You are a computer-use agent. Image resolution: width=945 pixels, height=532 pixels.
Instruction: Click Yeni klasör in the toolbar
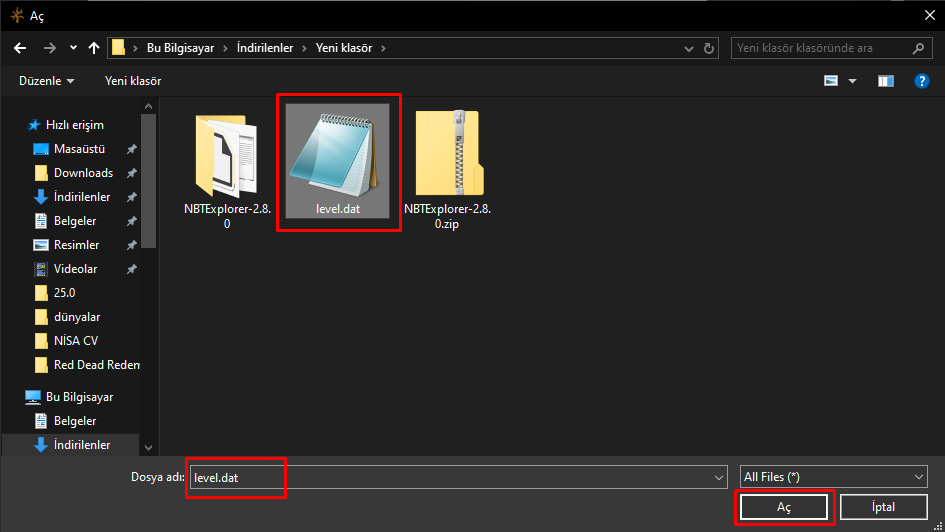click(133, 81)
